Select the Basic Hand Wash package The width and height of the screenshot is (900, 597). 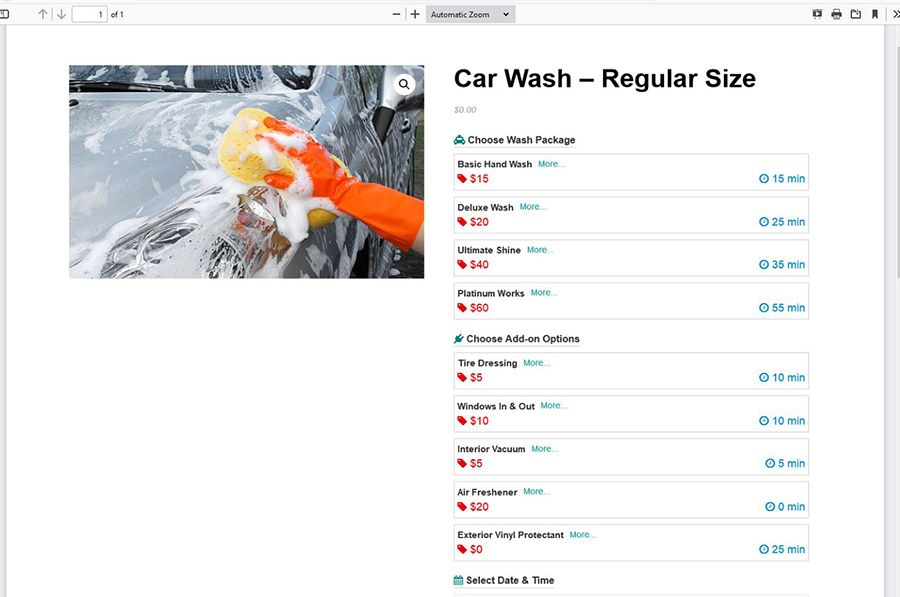tap(631, 172)
